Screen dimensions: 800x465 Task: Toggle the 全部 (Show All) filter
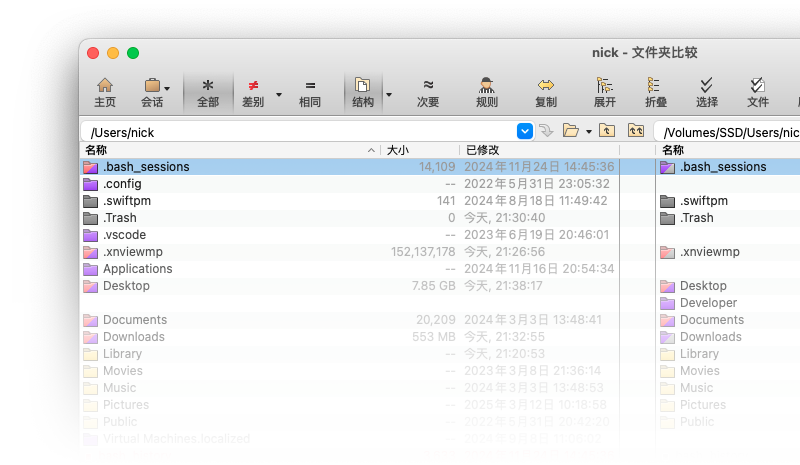(208, 92)
